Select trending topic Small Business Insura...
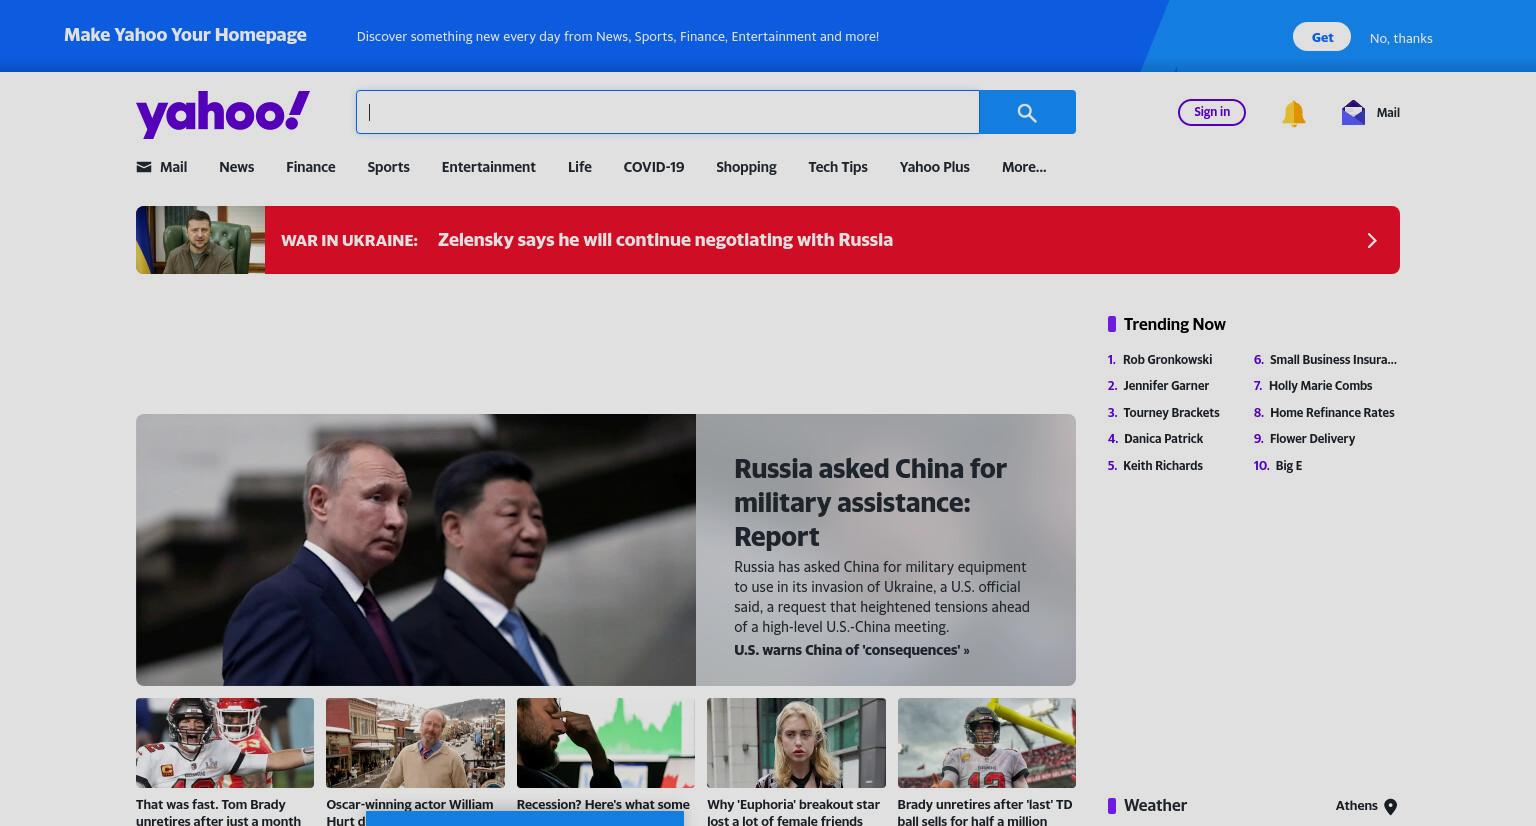 [1333, 359]
